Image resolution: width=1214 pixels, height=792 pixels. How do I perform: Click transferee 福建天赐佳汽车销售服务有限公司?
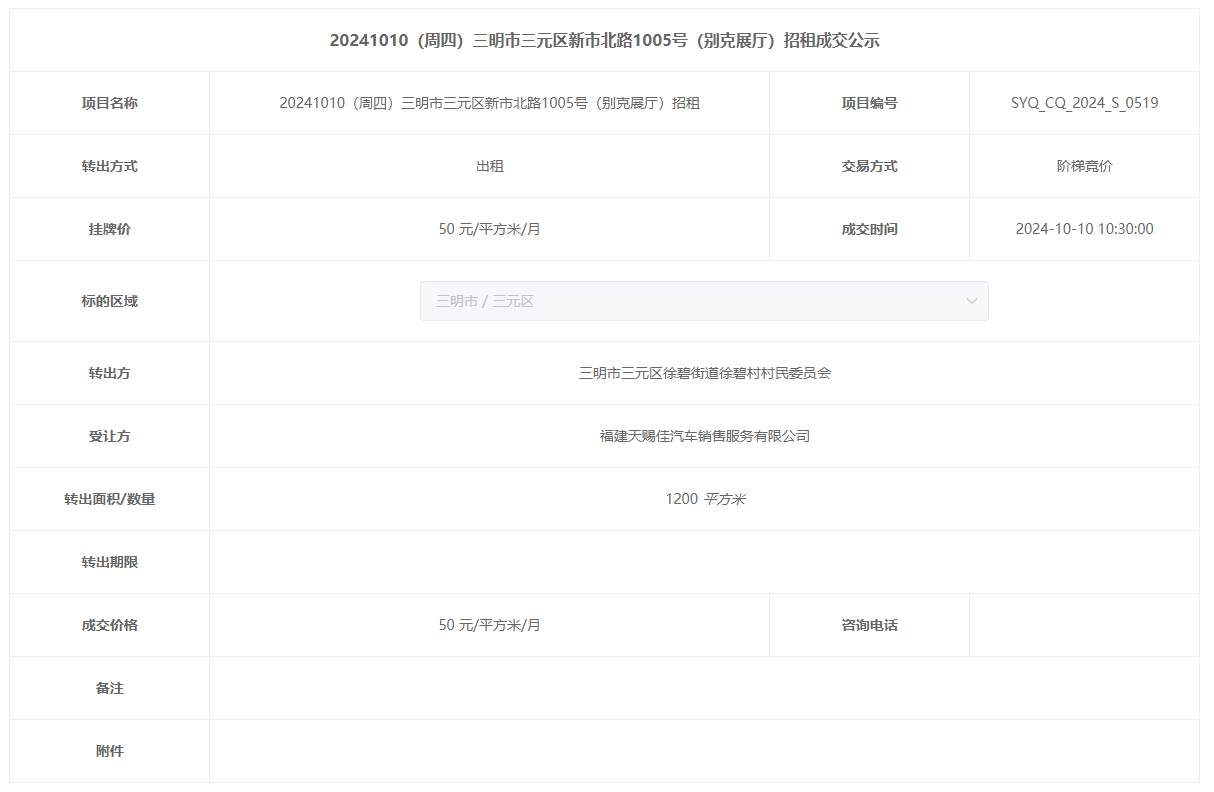coord(704,436)
